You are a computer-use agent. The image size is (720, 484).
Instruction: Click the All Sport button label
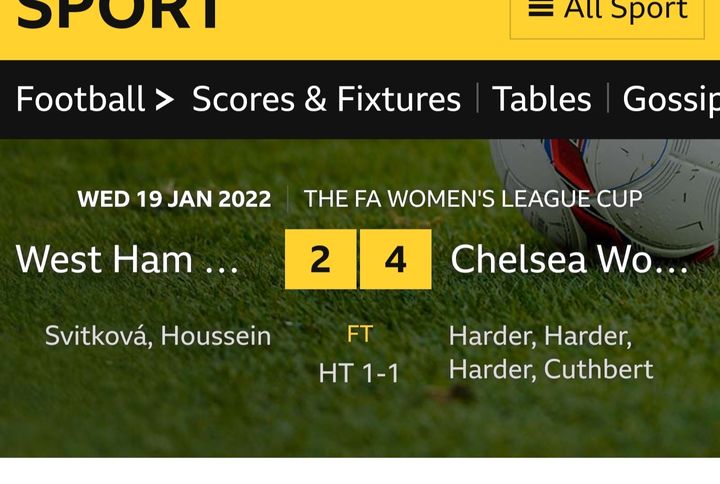click(626, 10)
